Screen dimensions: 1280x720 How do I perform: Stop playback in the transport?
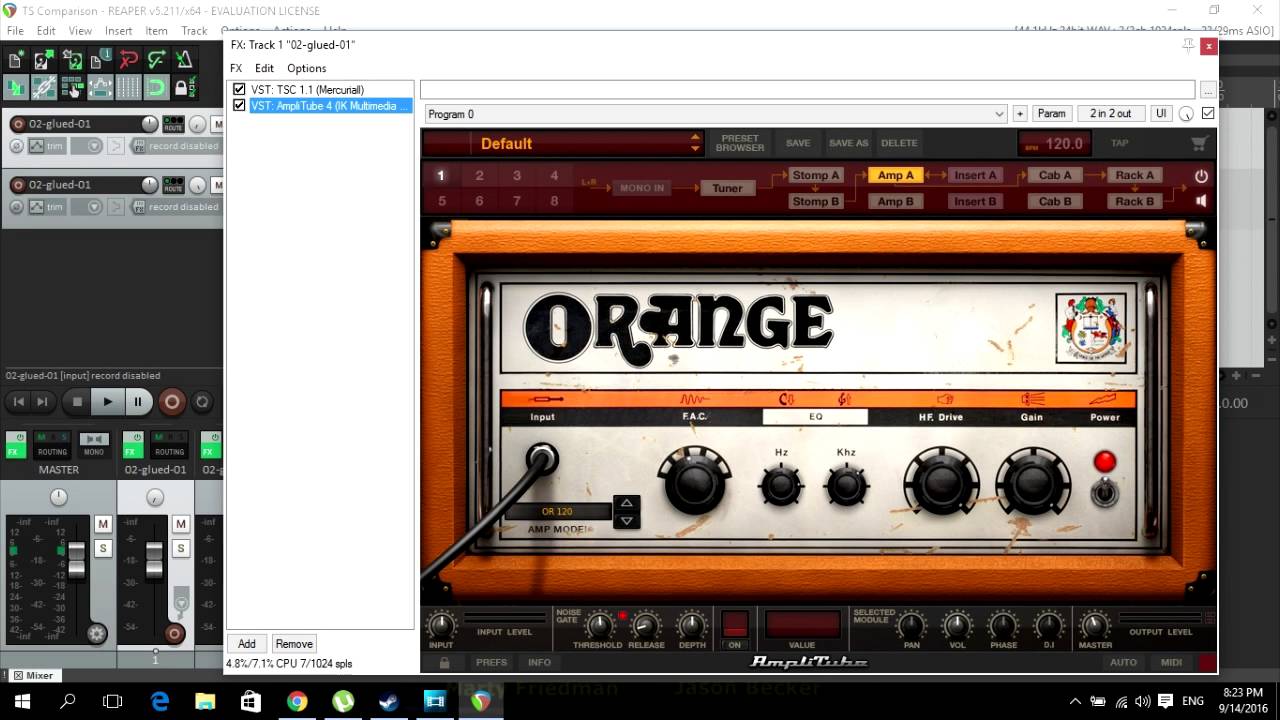(77, 402)
